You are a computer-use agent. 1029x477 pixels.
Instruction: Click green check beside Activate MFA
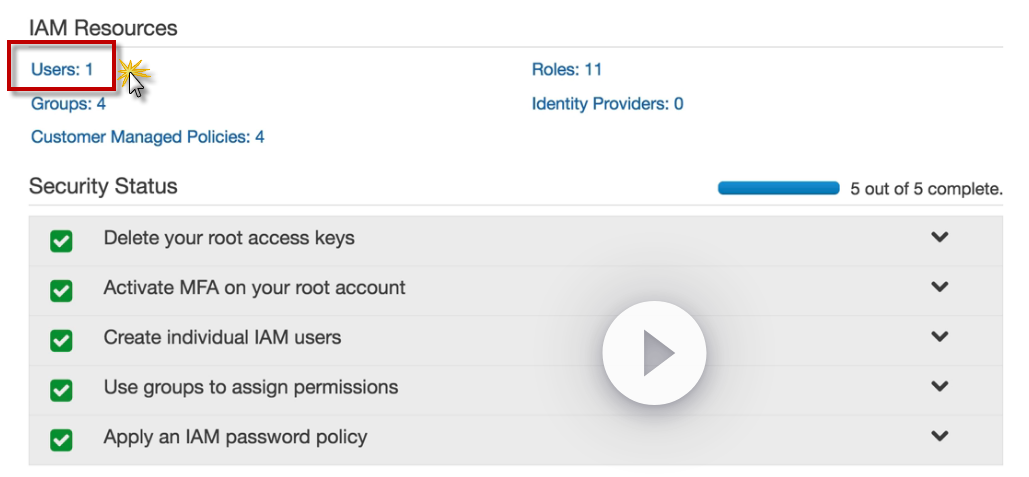click(61, 290)
